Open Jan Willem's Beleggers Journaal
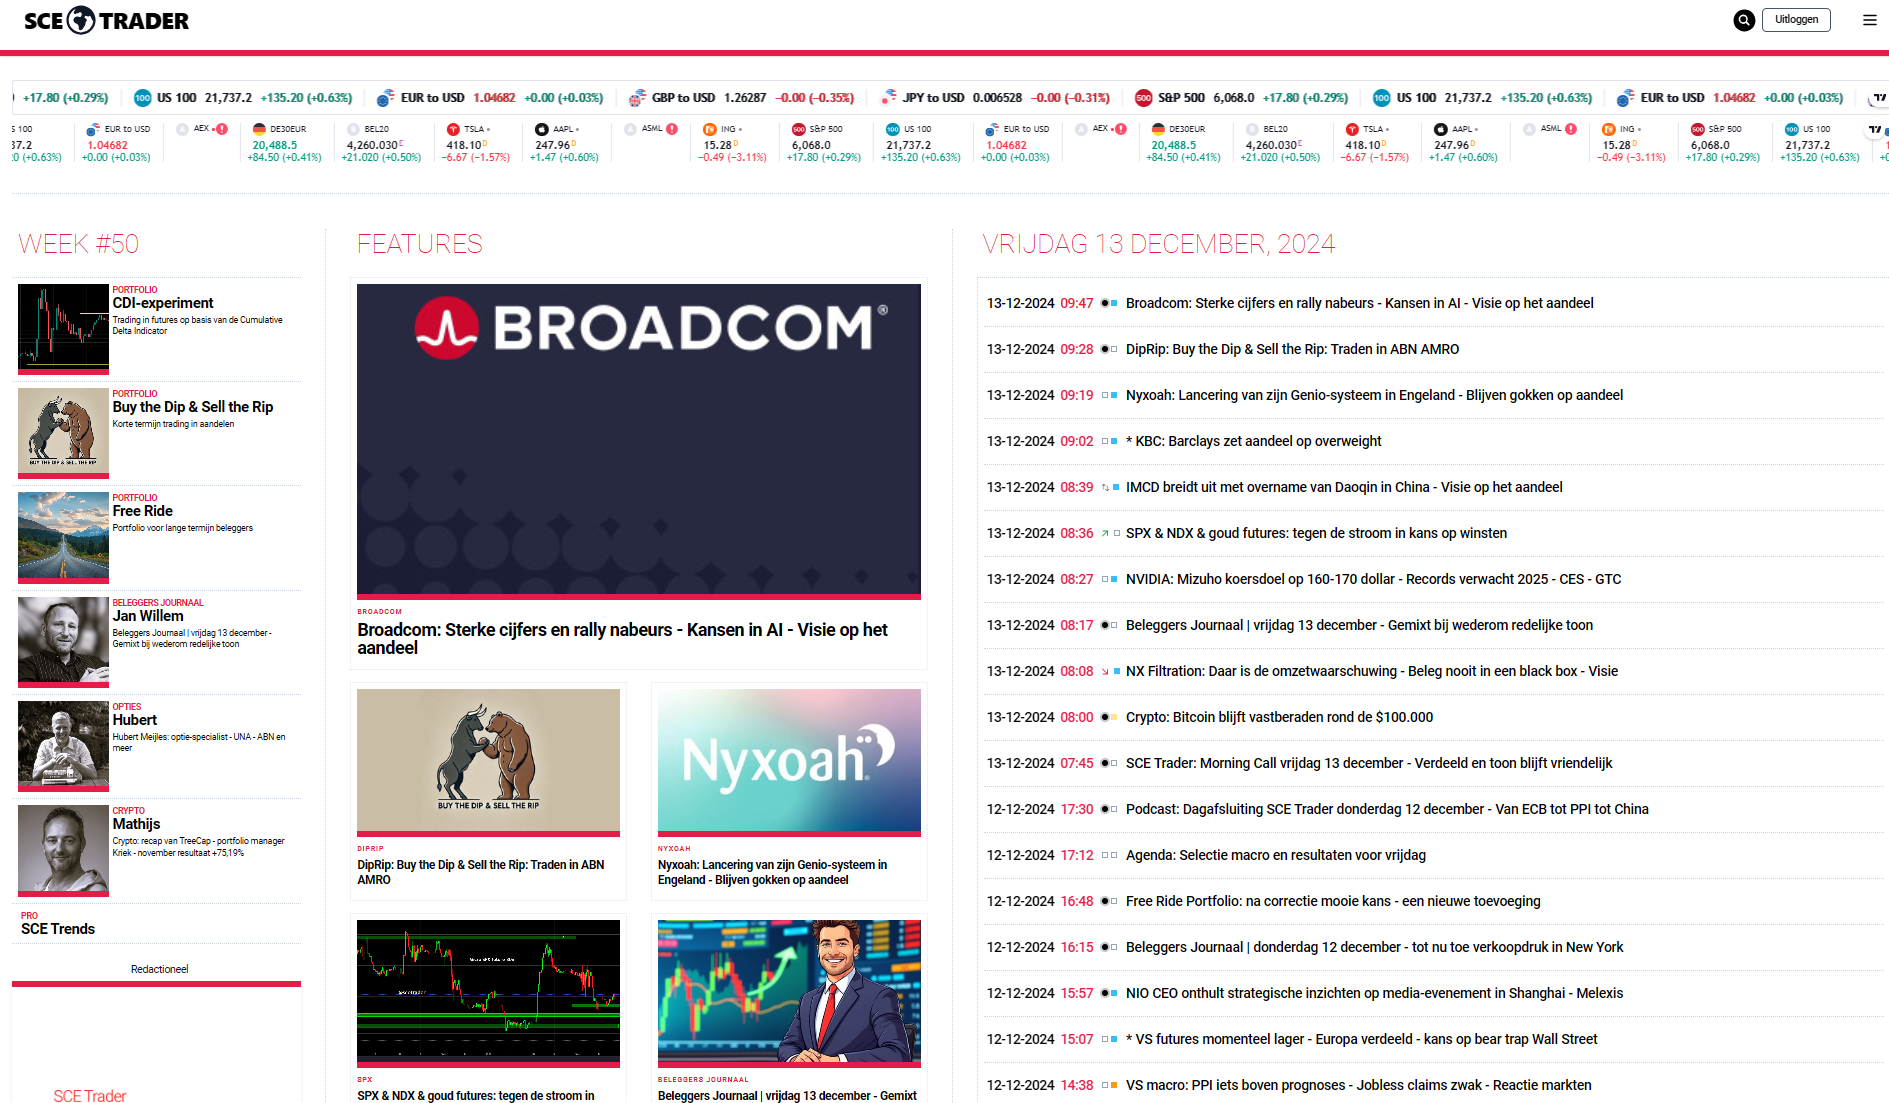The width and height of the screenshot is (1889, 1103). 148,616
